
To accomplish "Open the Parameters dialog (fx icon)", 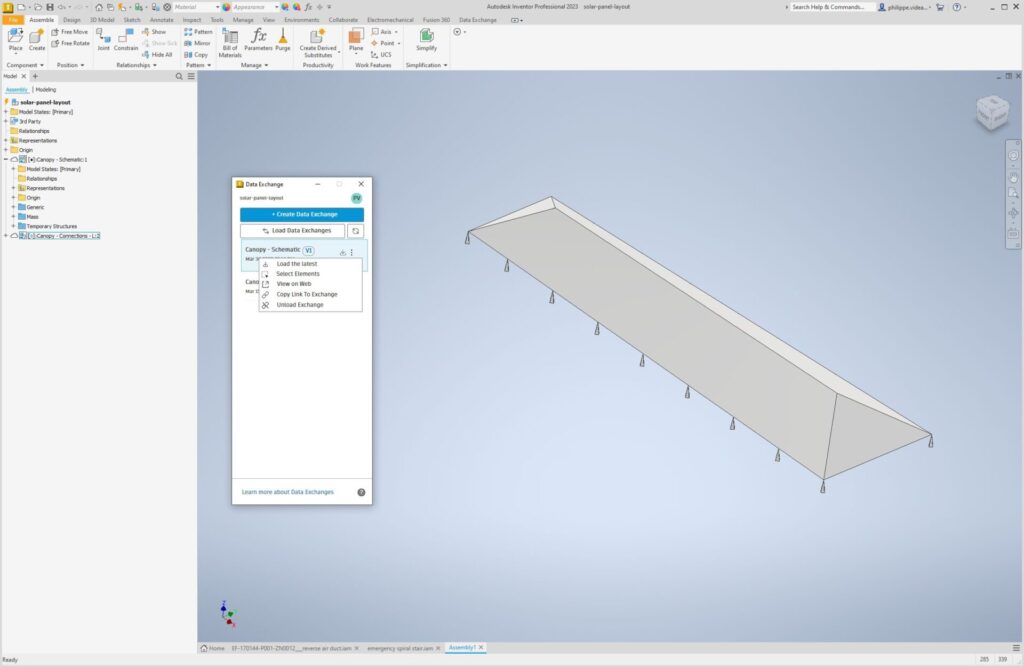I will click(x=260, y=36).
